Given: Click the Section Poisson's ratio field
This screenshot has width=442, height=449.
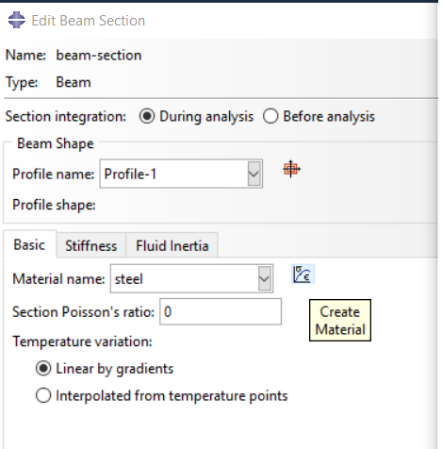Looking at the screenshot, I should coord(221,312).
